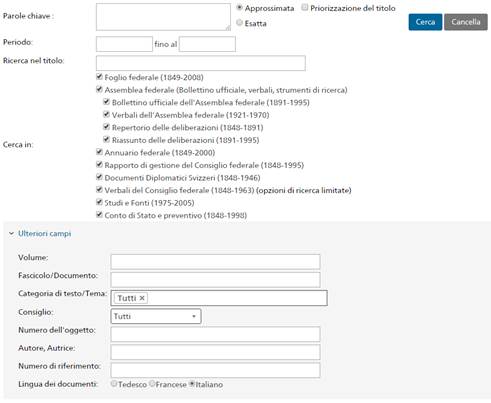Click the Cerca search button
The width and height of the screenshot is (491, 403).
click(x=425, y=22)
